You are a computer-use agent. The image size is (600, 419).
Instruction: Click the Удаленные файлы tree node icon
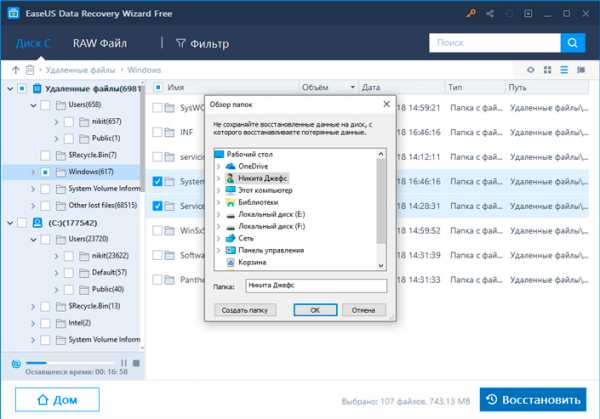pos(37,89)
